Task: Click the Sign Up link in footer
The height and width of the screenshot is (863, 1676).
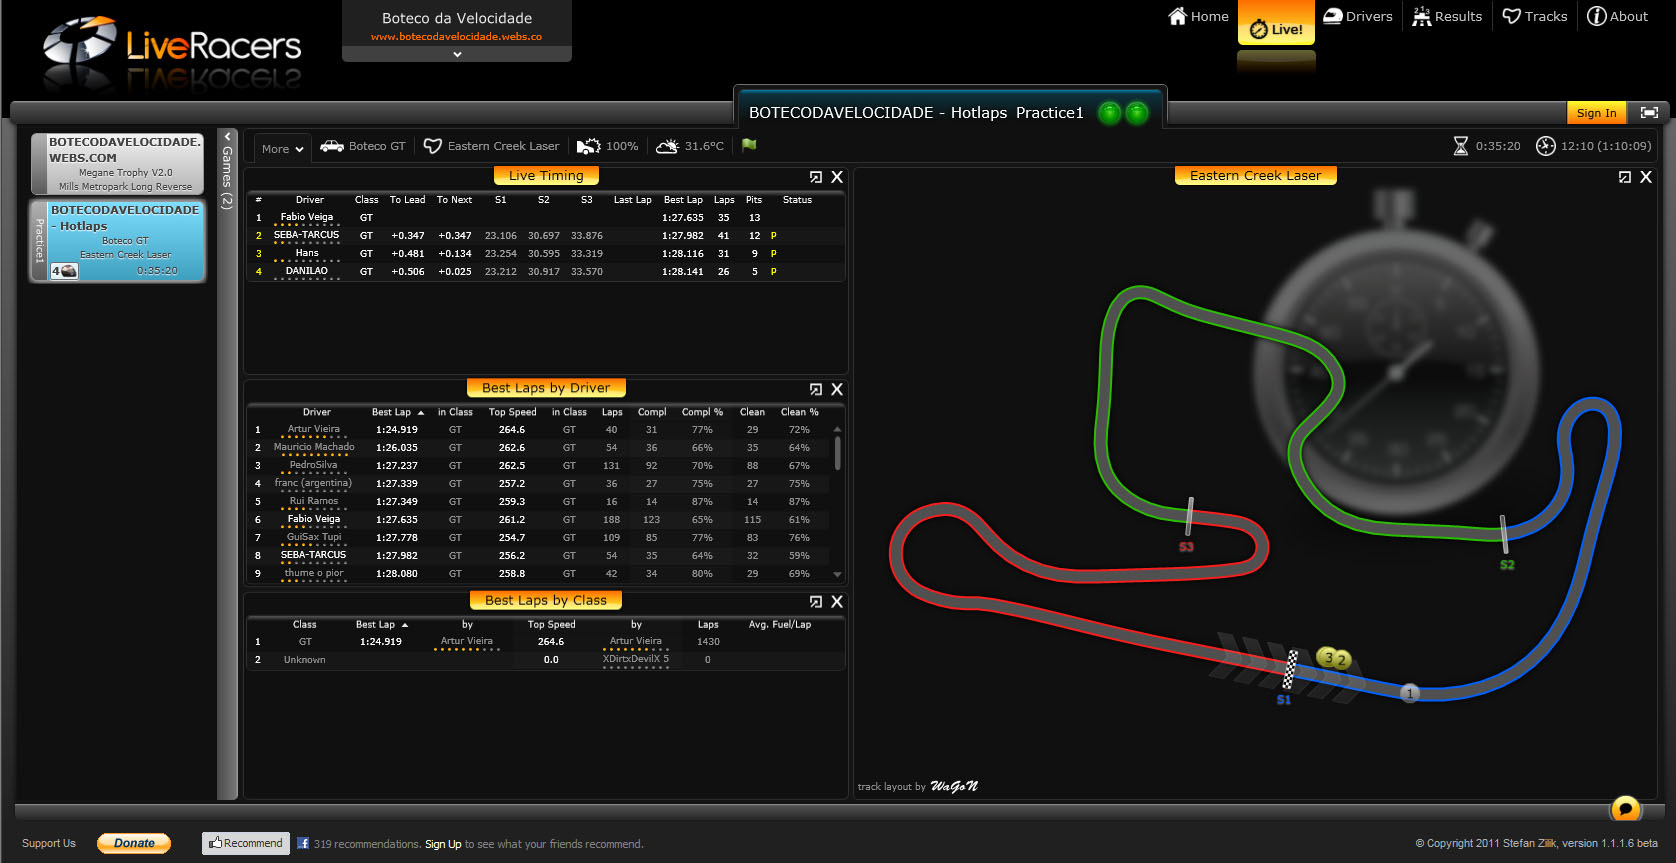Action: click(443, 844)
